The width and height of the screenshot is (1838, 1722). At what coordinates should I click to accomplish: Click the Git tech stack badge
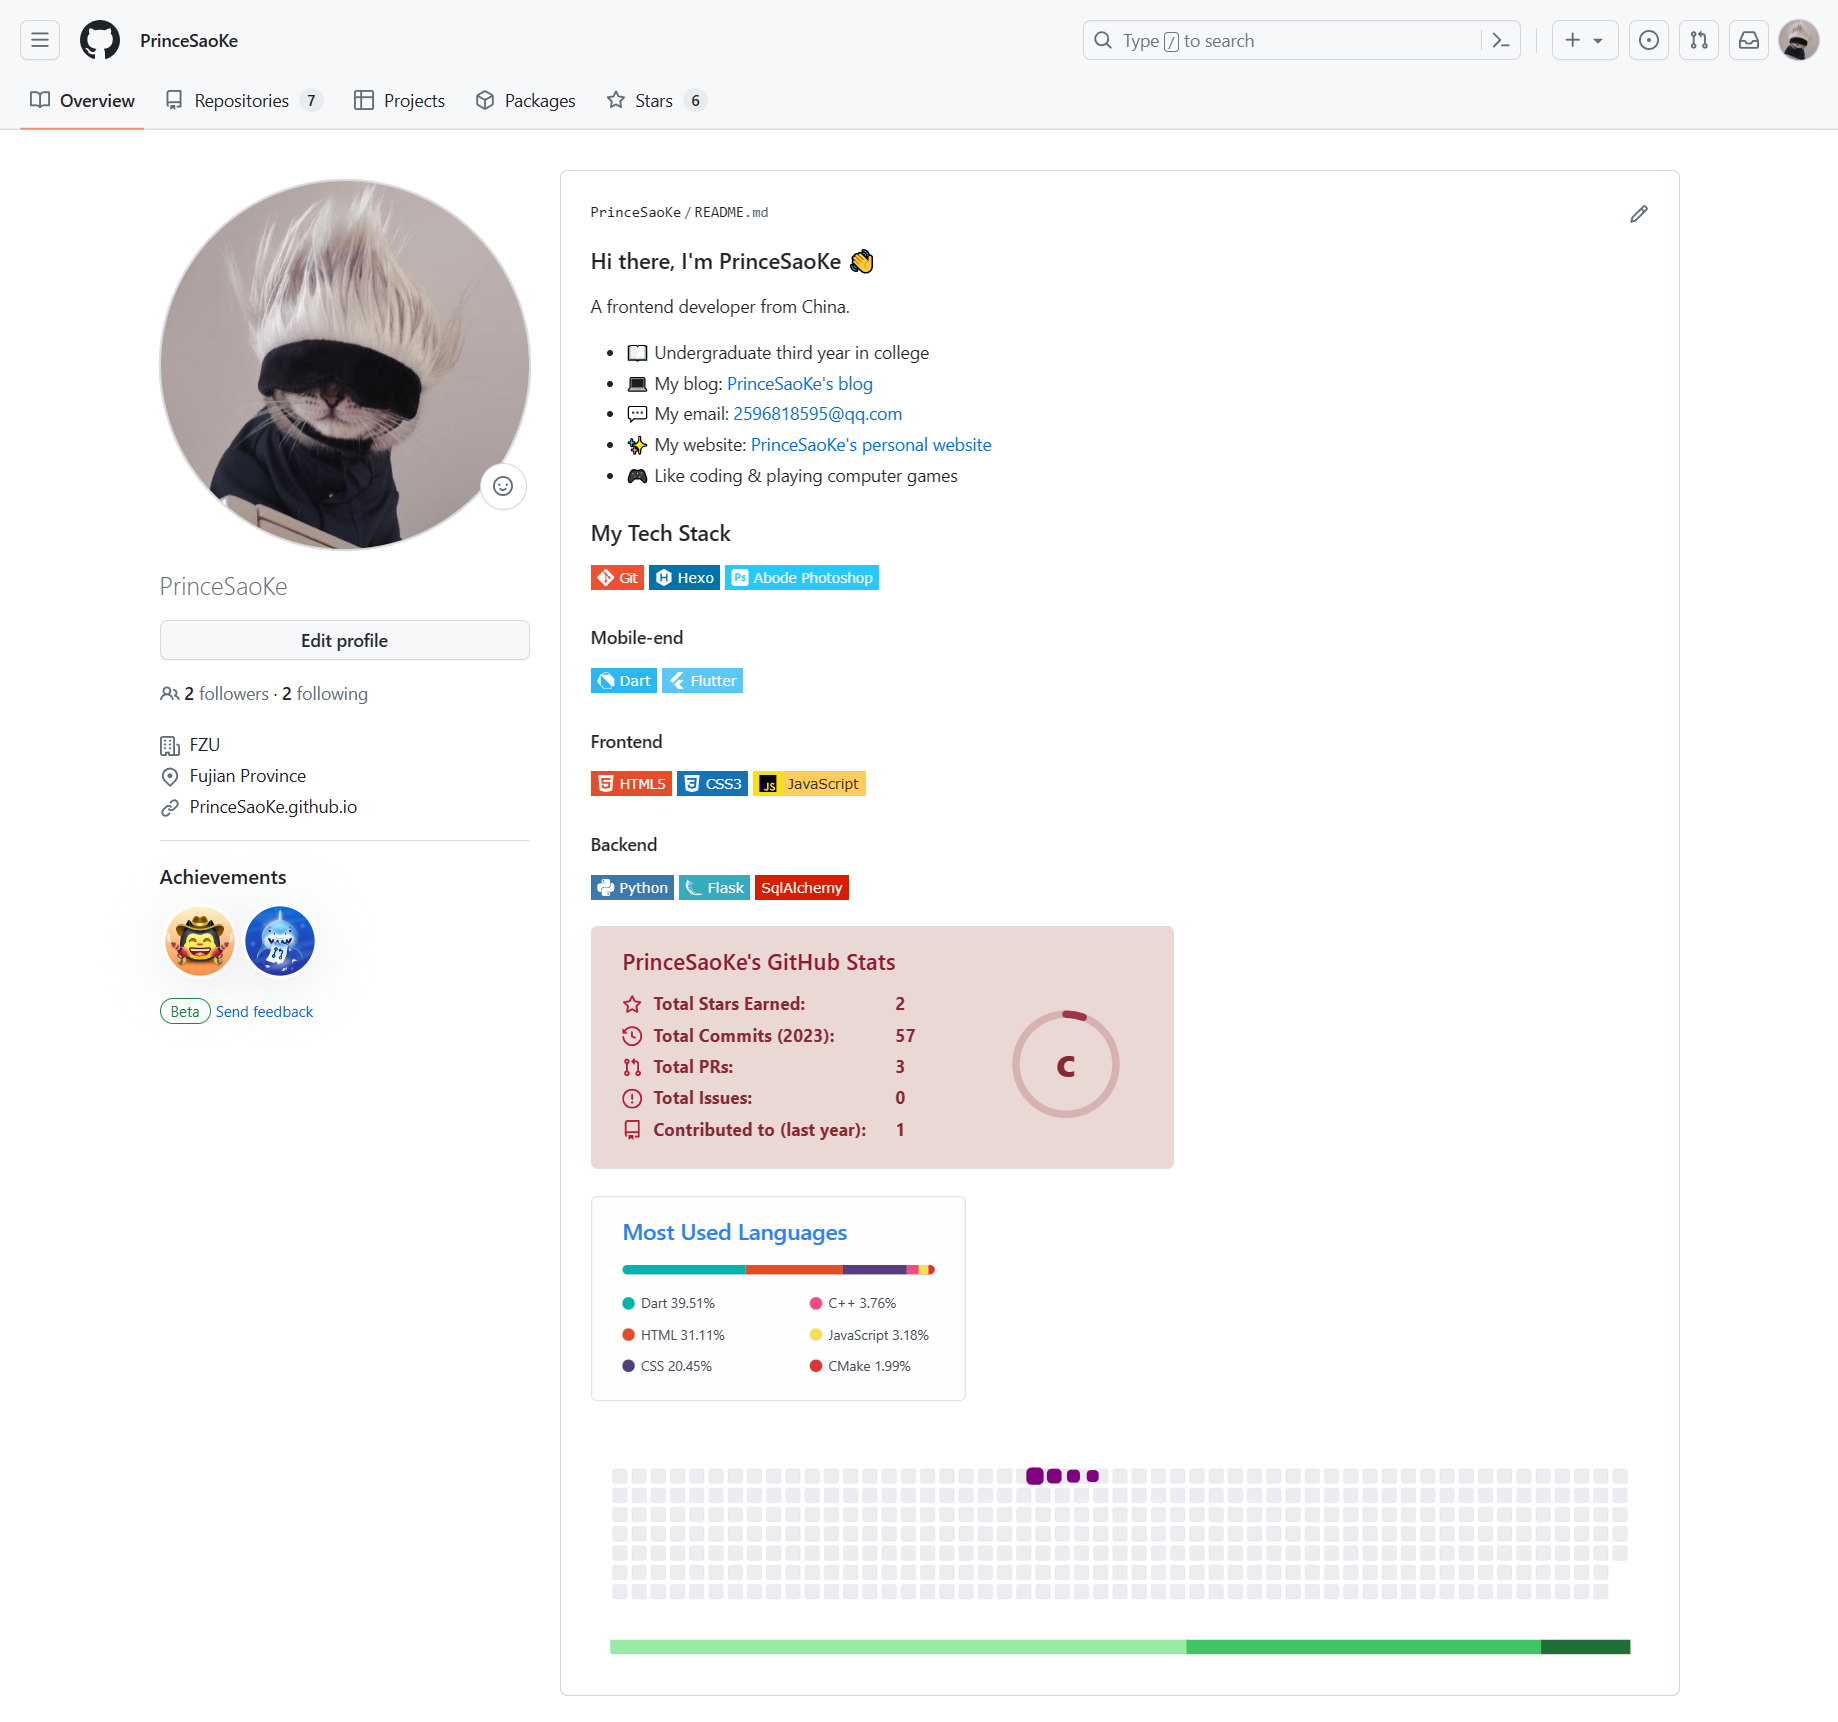tap(617, 577)
